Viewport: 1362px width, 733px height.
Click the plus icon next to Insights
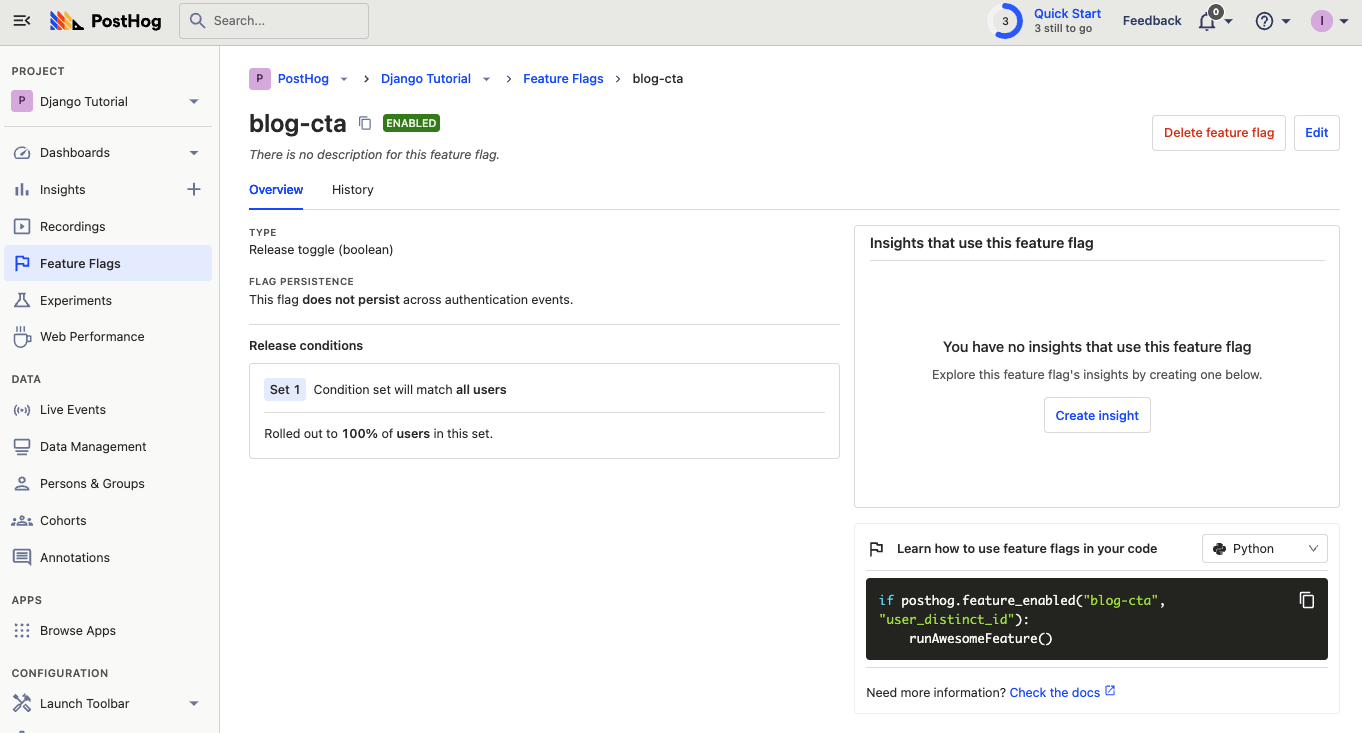click(194, 190)
